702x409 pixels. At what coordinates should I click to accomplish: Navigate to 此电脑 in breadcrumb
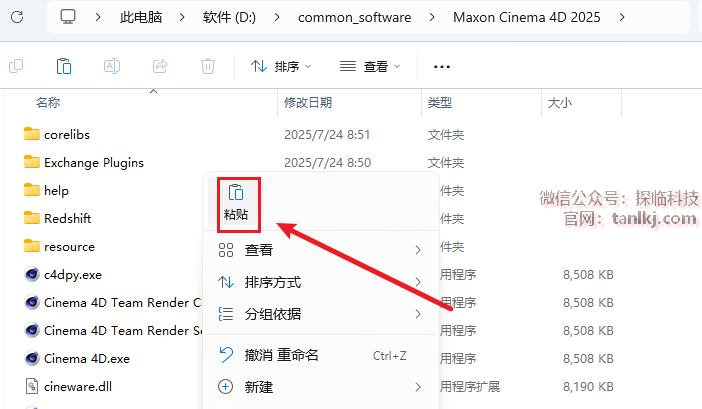tap(141, 17)
